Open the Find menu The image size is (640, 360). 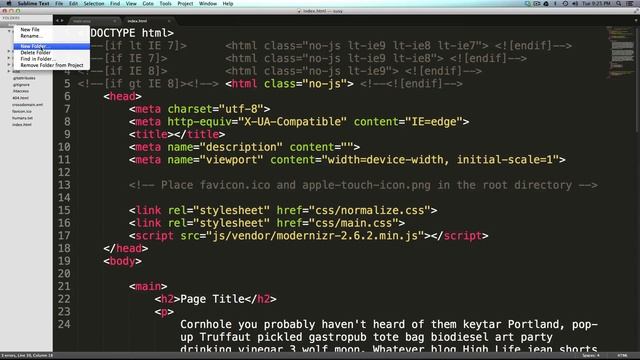115,4
